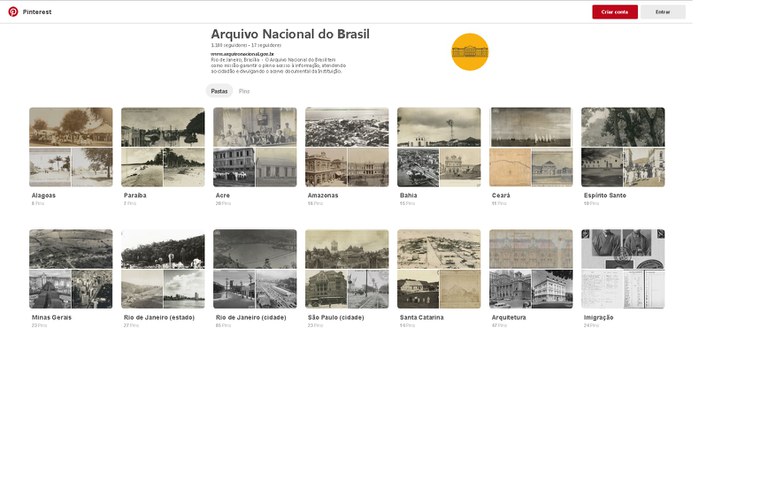Open the Rio de Janeiro (cidade) board thumbnail

255,269
